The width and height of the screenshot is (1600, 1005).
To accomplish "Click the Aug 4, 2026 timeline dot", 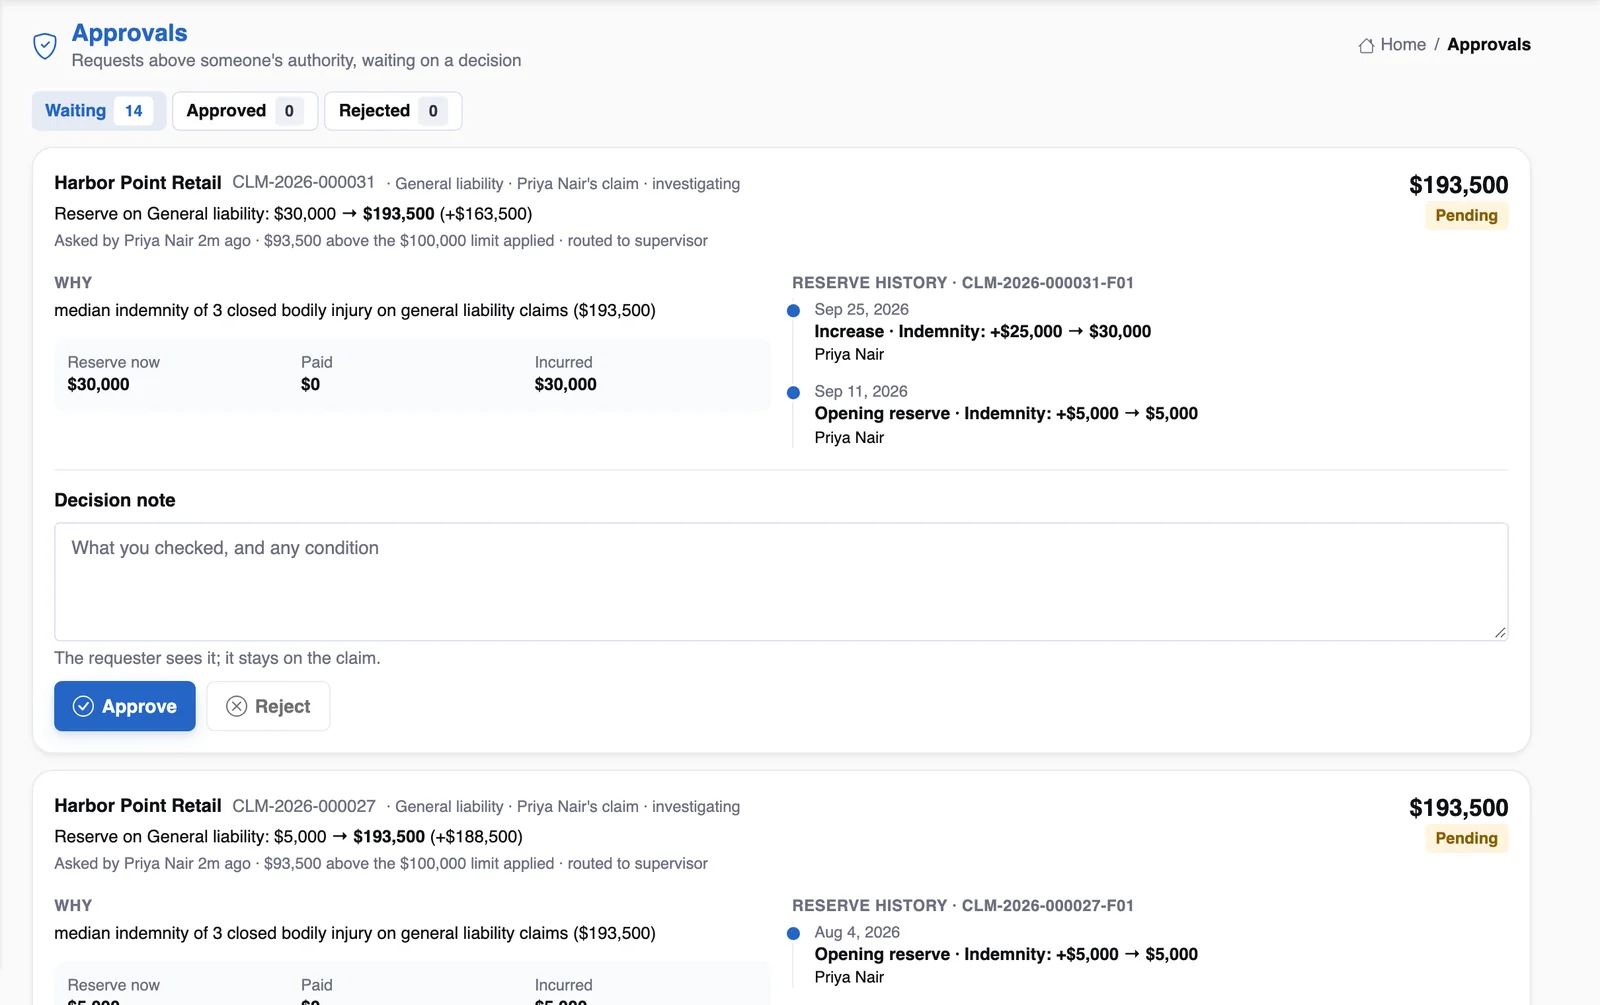I will click(793, 934).
